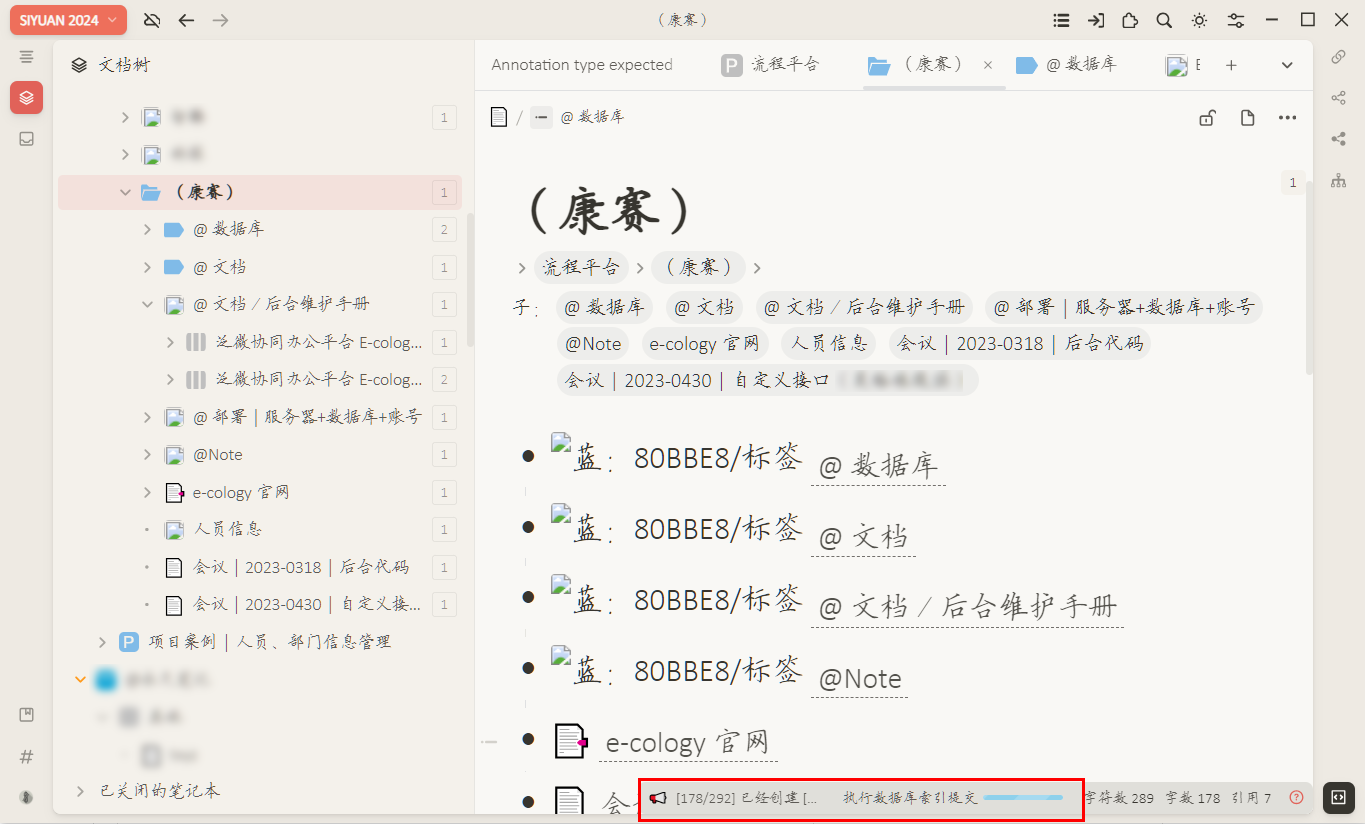Expand the @ 数据库 tree item
The image size is (1365, 824).
[x=147, y=229]
